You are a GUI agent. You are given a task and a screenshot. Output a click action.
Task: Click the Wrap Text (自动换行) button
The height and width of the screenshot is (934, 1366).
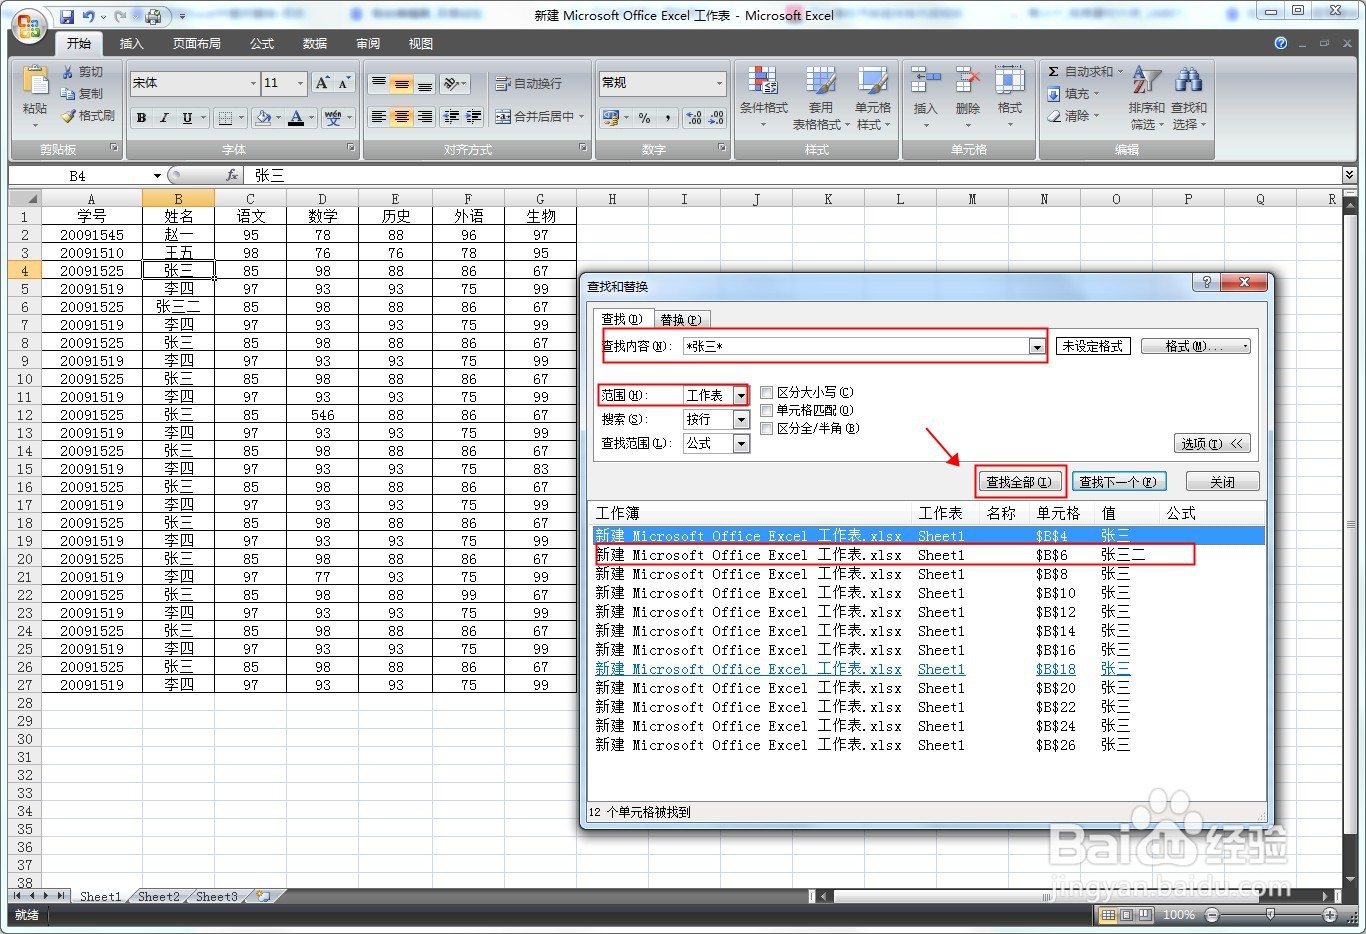[x=529, y=84]
